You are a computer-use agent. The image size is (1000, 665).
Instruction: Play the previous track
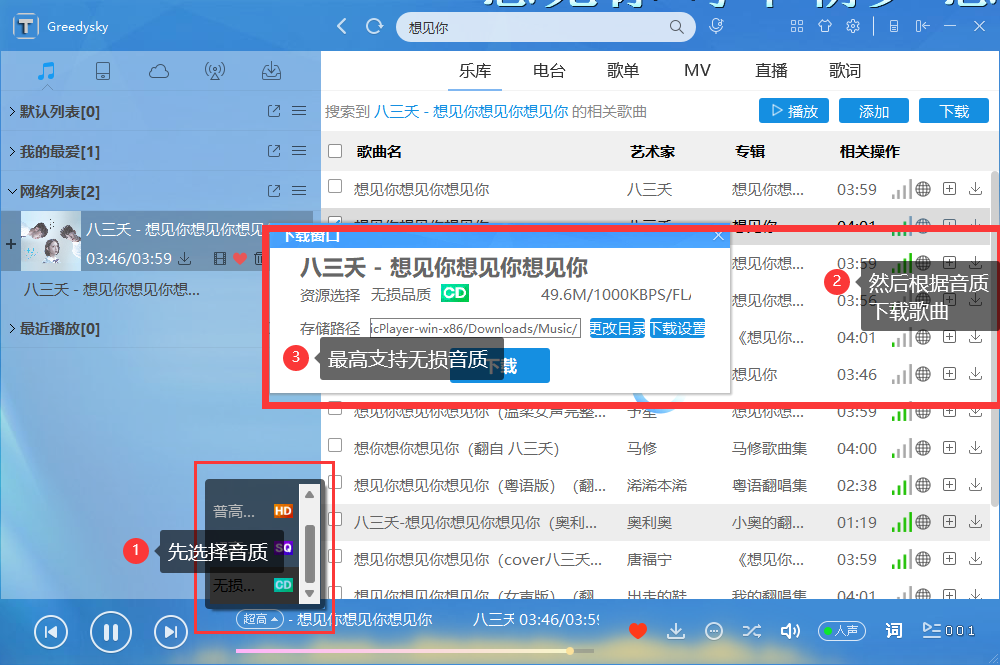pos(50,632)
